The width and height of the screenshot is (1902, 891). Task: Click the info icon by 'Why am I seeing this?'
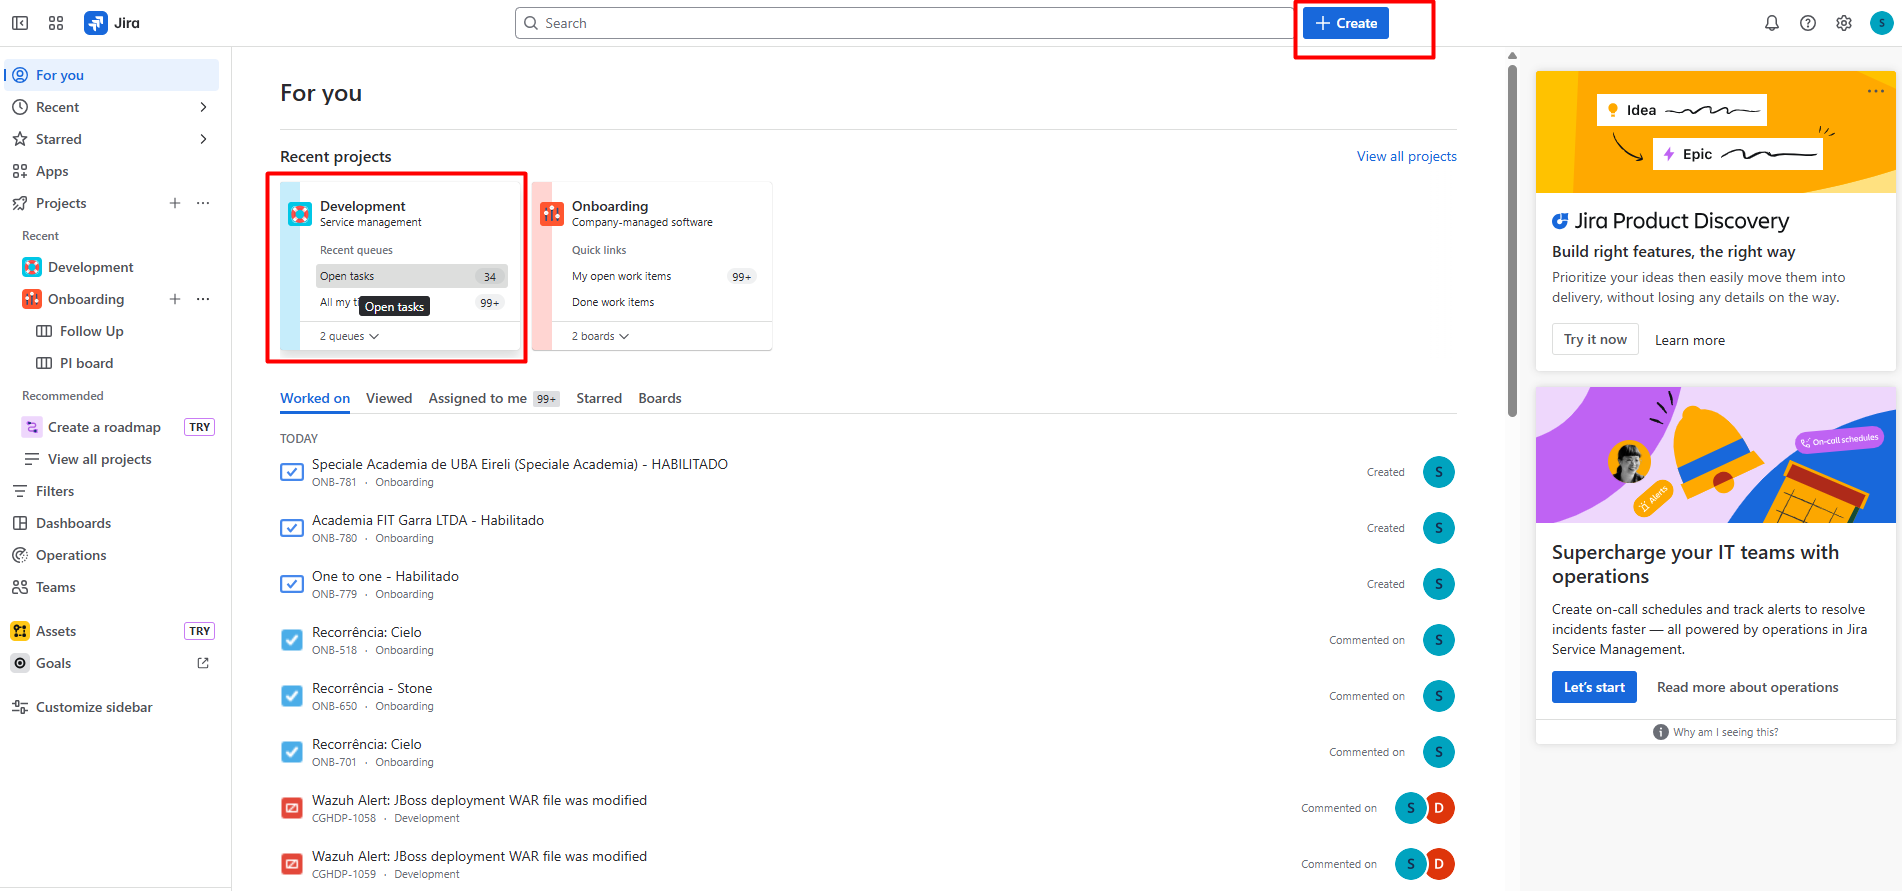point(1661,732)
